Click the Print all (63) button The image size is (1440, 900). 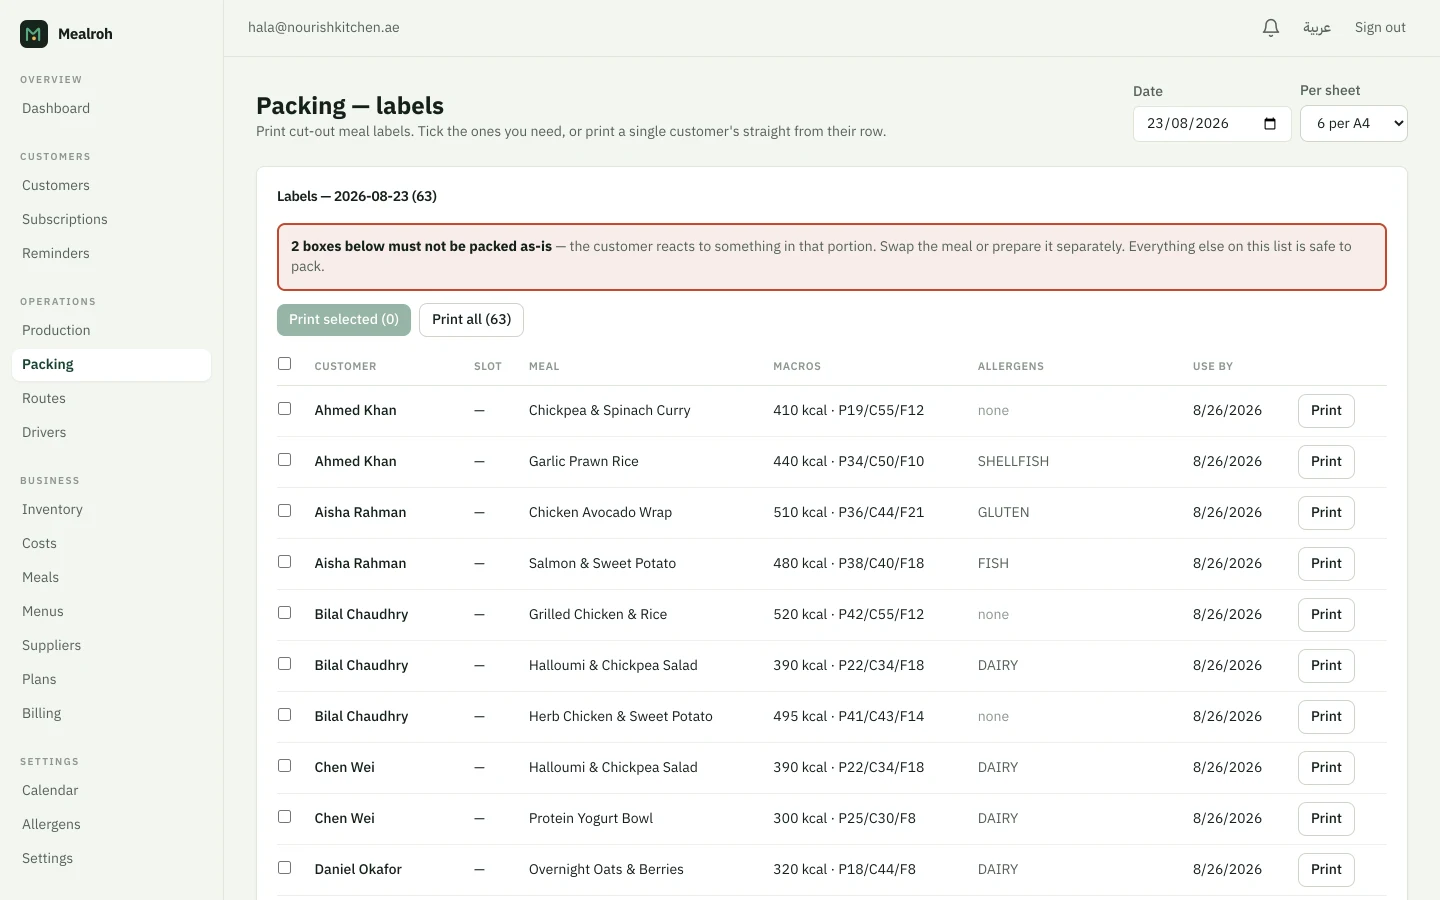pyautogui.click(x=471, y=320)
